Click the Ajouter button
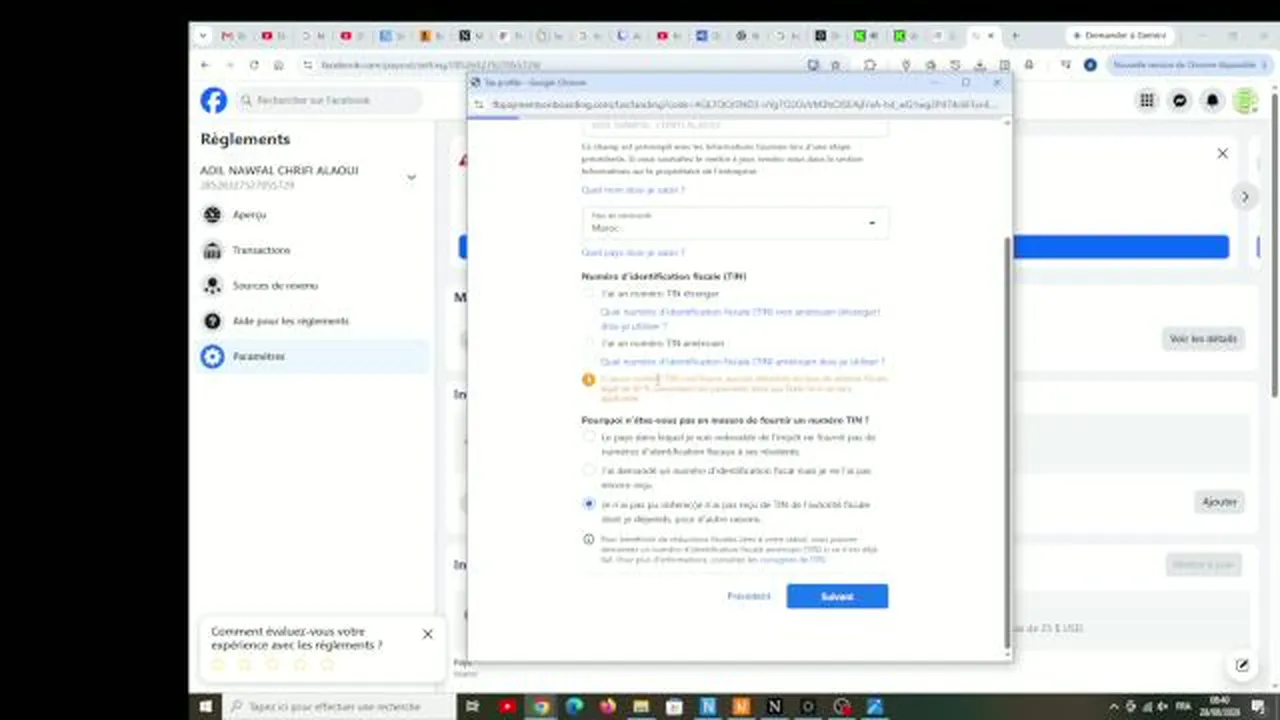The width and height of the screenshot is (1280, 720). click(x=1219, y=502)
